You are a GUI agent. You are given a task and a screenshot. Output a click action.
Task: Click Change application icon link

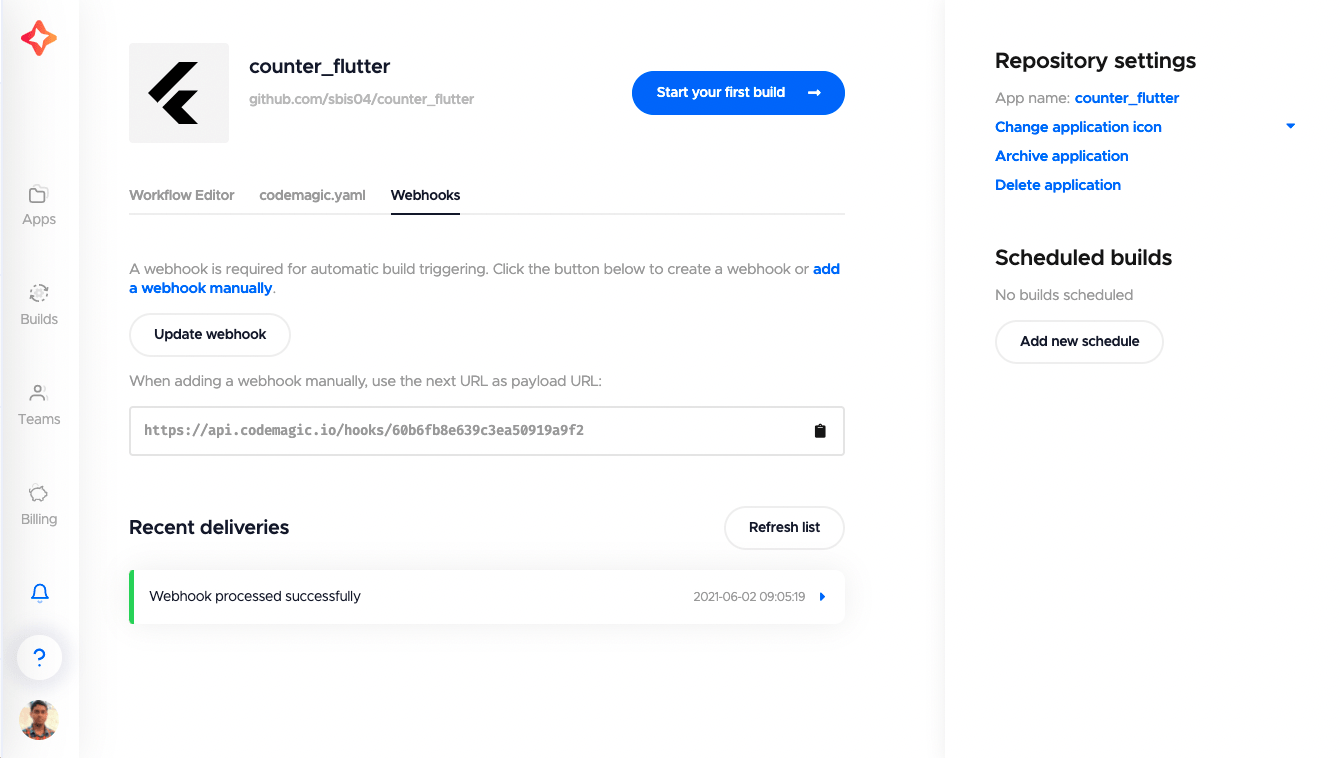click(x=1078, y=127)
